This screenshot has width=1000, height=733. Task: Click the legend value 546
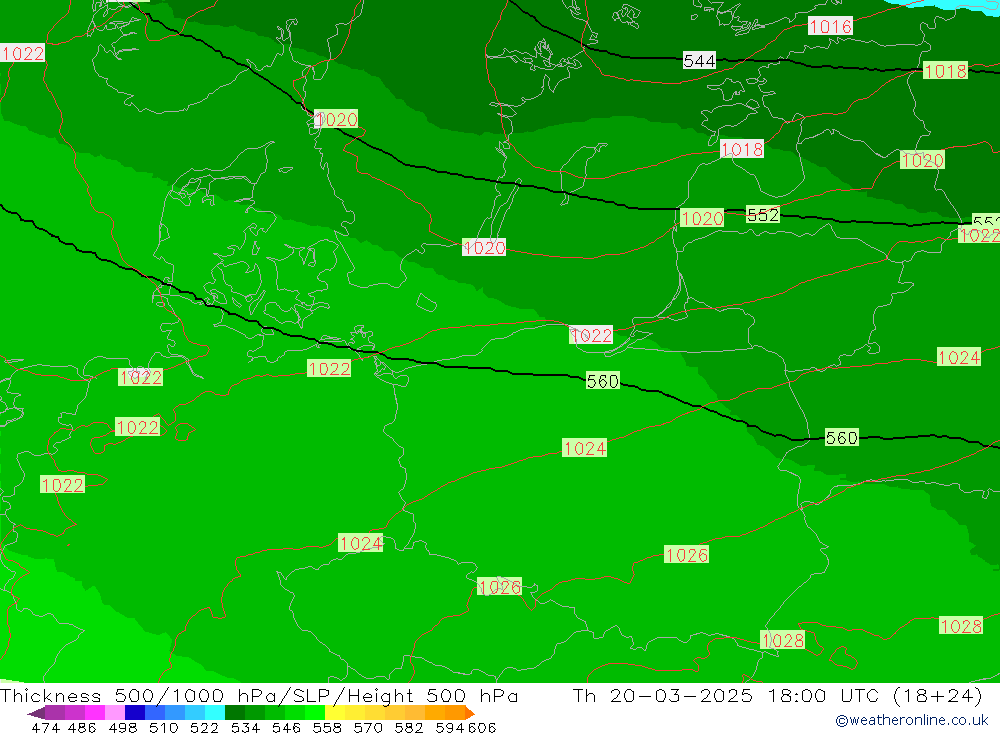286,727
